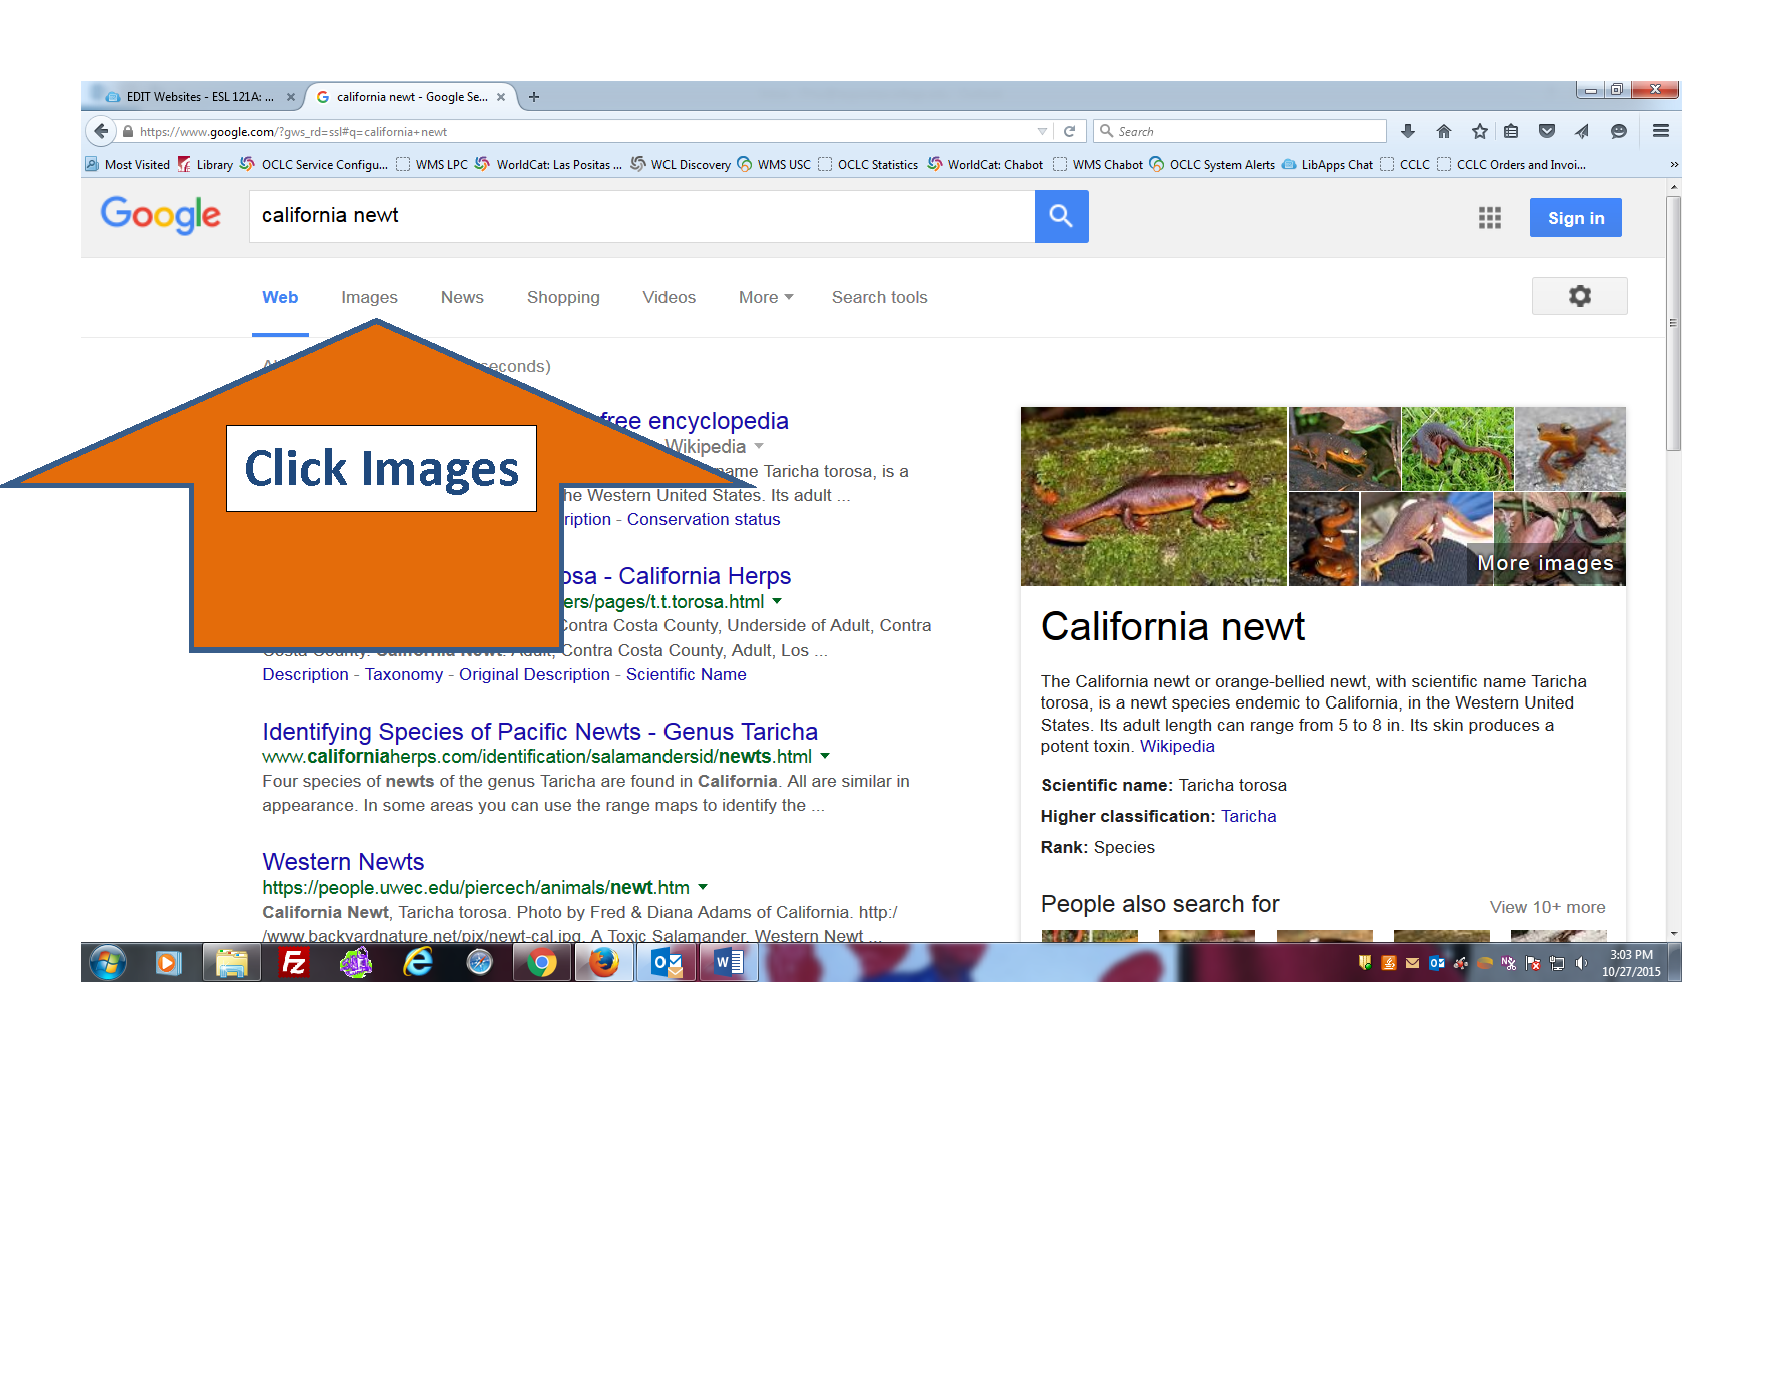Click the Firefox Search field
The image size is (1782, 1377).
(1240, 131)
